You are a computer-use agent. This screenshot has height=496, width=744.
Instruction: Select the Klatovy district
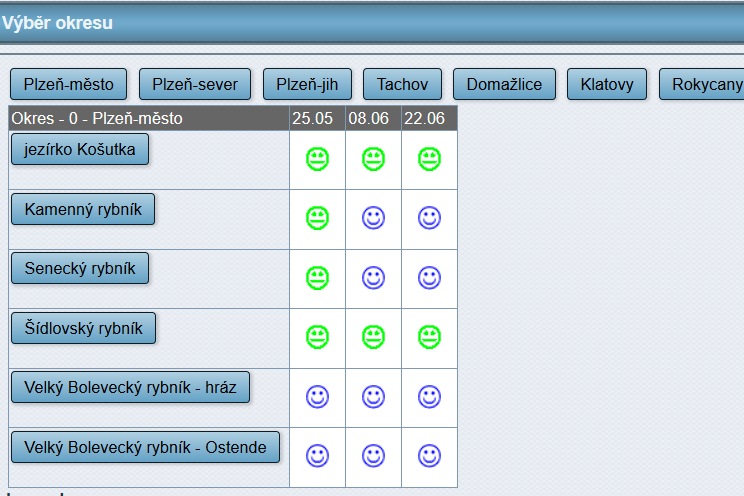pos(607,85)
